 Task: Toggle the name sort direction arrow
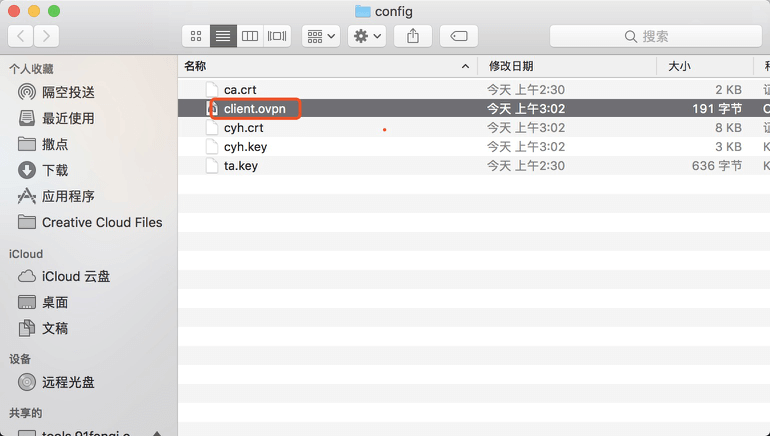pos(465,66)
